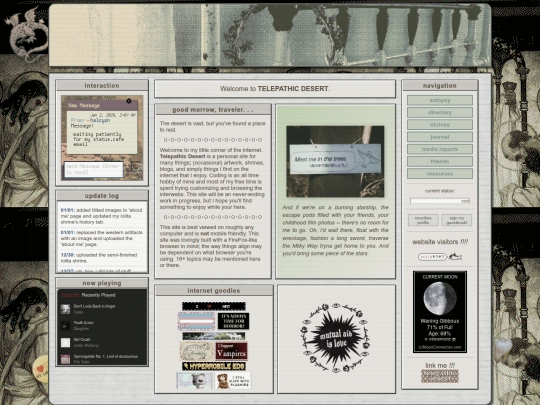The width and height of the screenshot is (540, 405).
Task: Click 'I still sleep with plushies' badge
Action: (x=233, y=381)
